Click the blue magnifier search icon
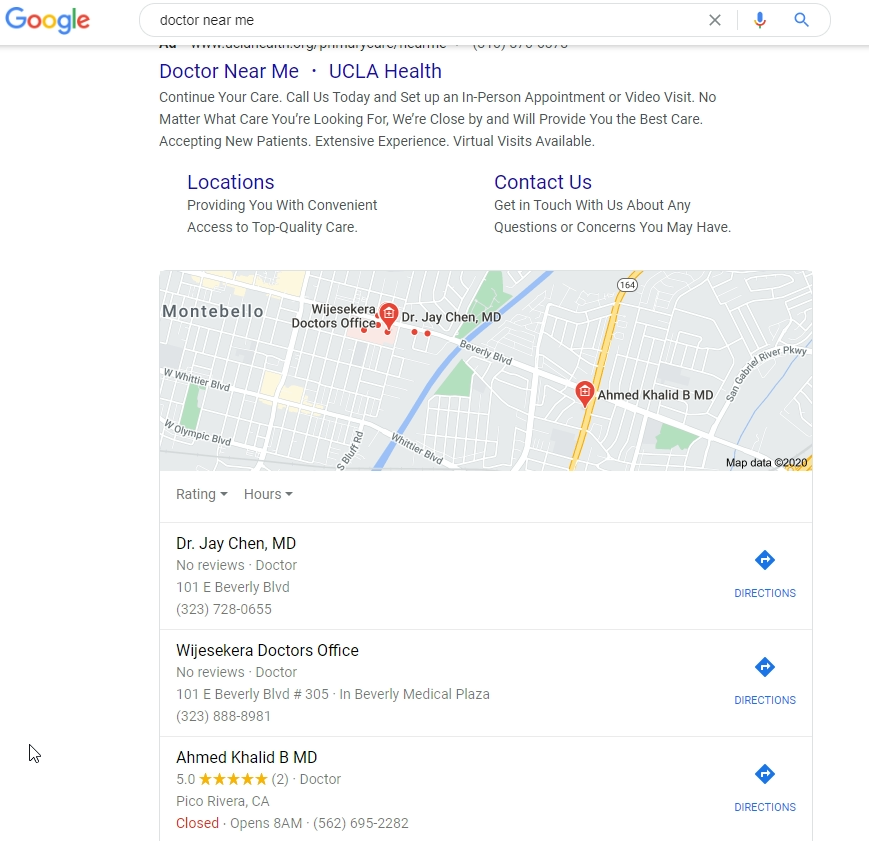 pos(801,20)
